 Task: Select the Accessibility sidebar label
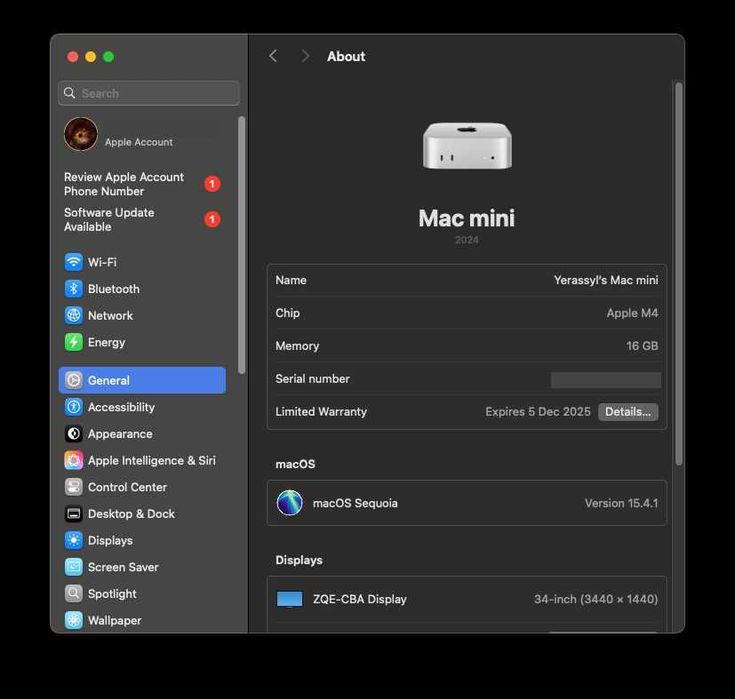(121, 407)
